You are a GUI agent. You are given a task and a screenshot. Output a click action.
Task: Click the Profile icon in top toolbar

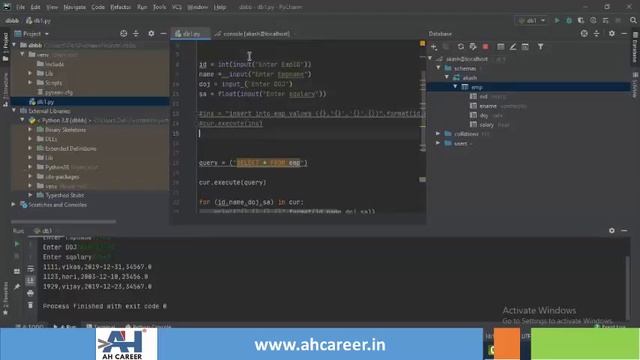(x=593, y=20)
